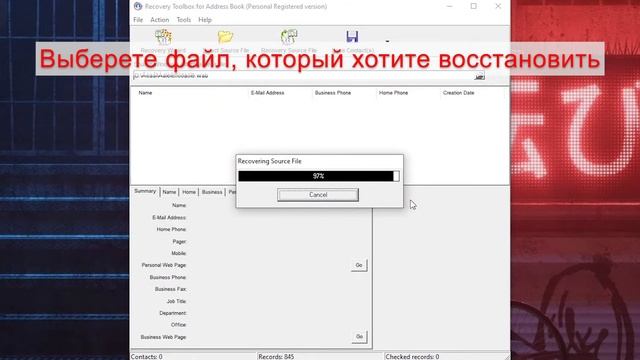
Task: Click the Recovery Toolbox app icon in title bar
Action: [138, 6]
